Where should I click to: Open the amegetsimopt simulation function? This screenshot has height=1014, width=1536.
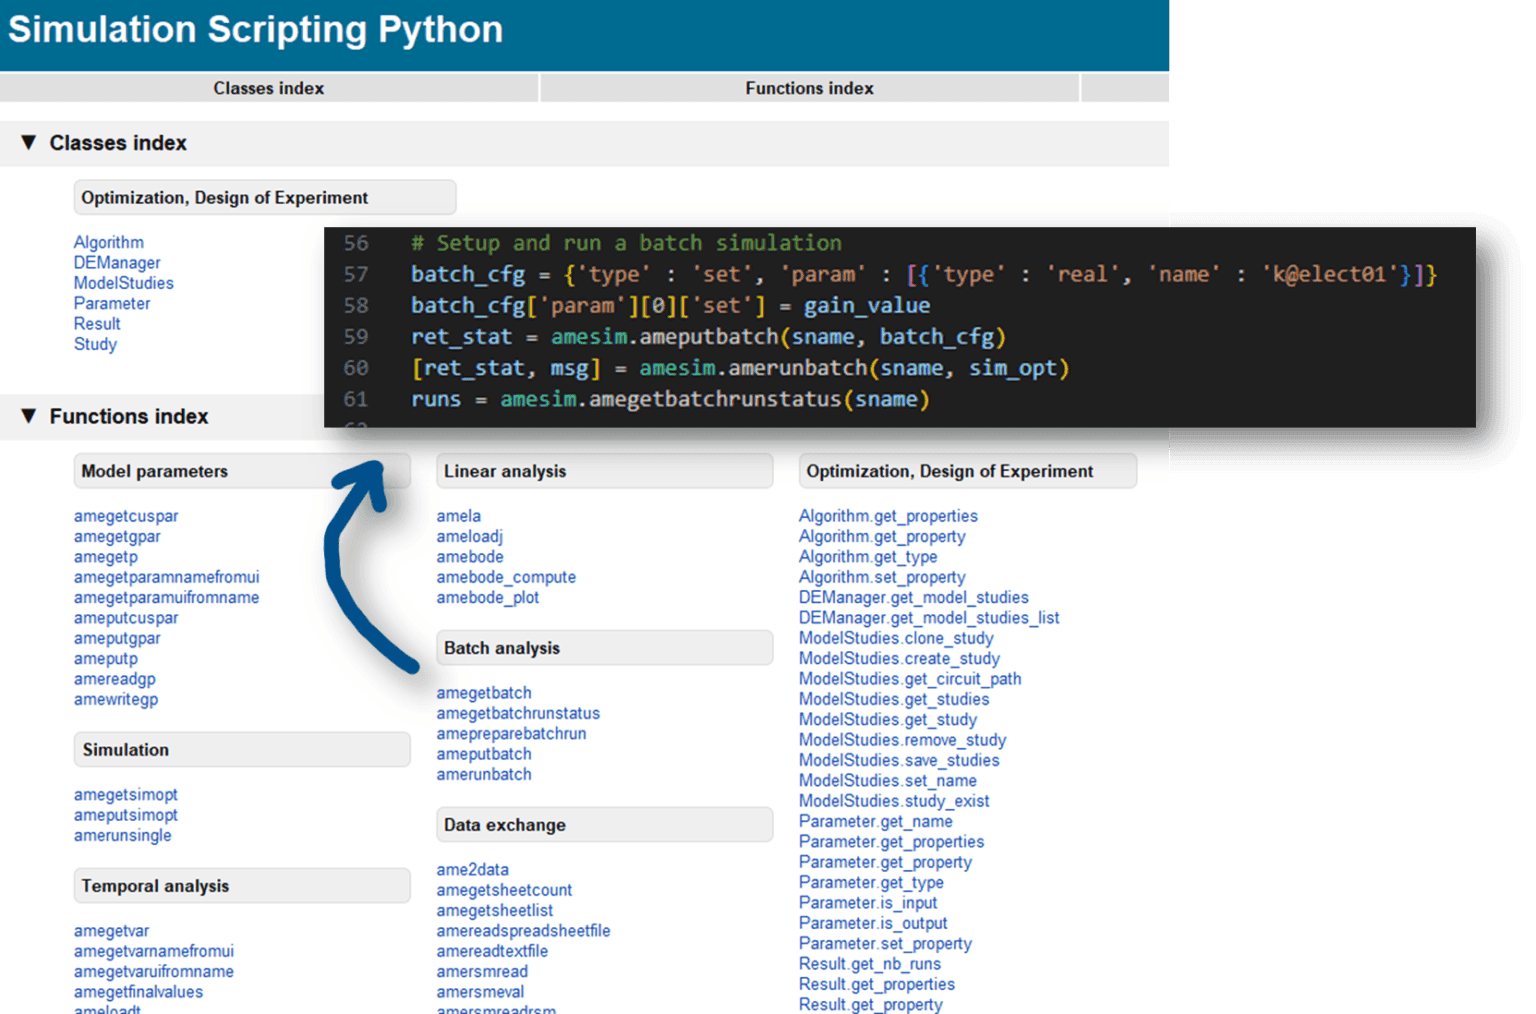tap(125, 794)
